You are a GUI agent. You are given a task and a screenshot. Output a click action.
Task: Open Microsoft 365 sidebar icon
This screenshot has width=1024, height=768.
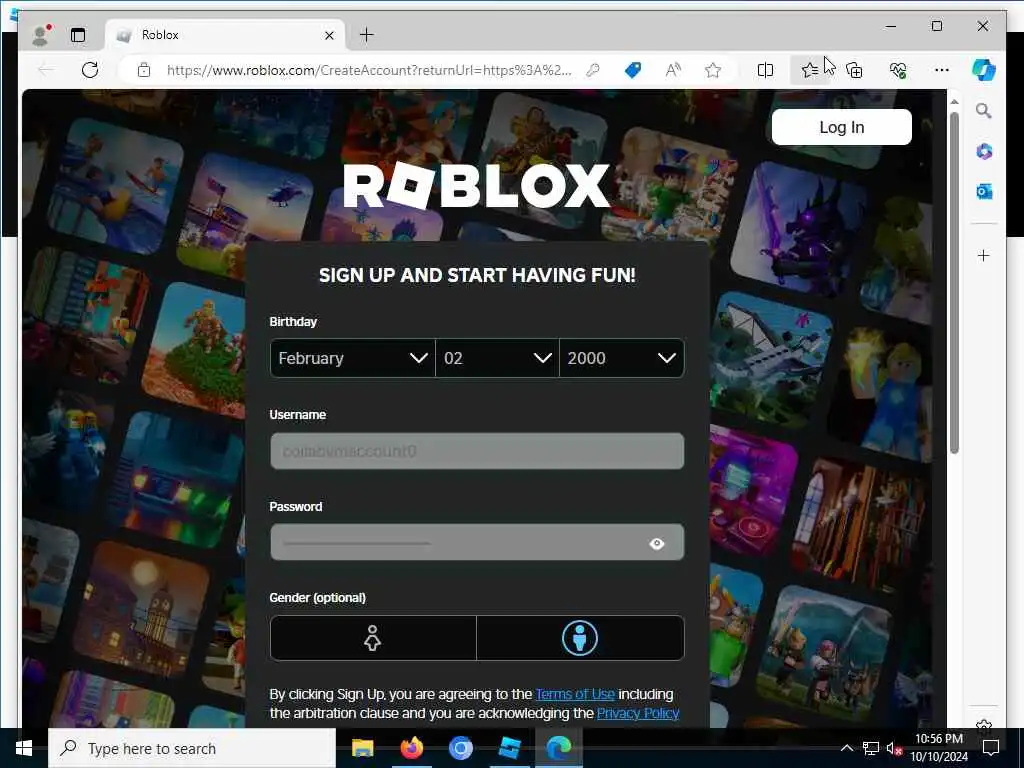coord(984,152)
